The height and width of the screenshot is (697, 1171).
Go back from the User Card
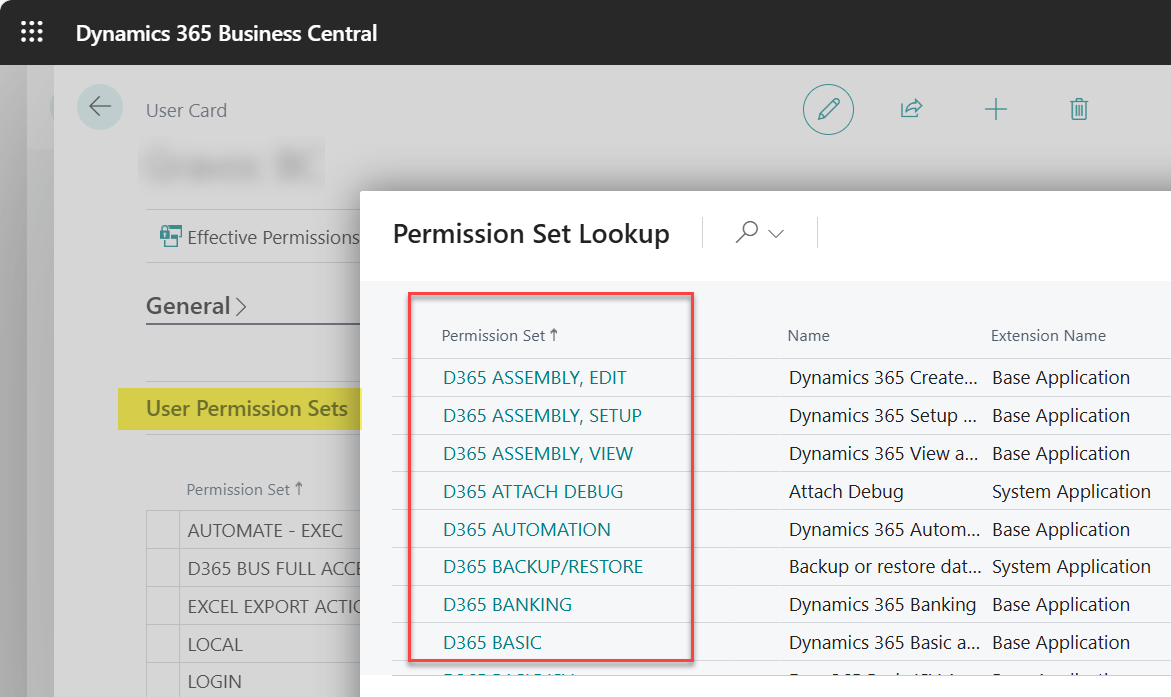click(100, 107)
